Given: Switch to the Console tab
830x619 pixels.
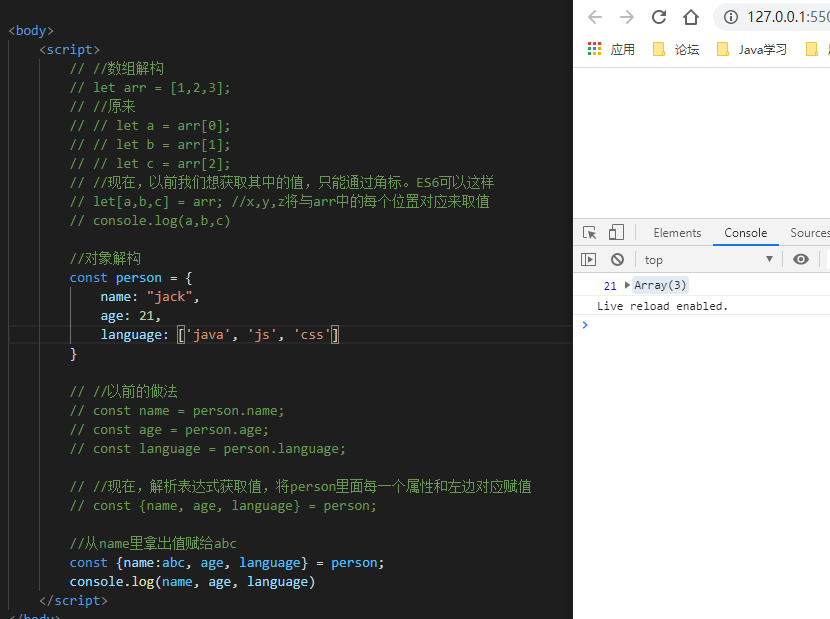Looking at the screenshot, I should [745, 232].
